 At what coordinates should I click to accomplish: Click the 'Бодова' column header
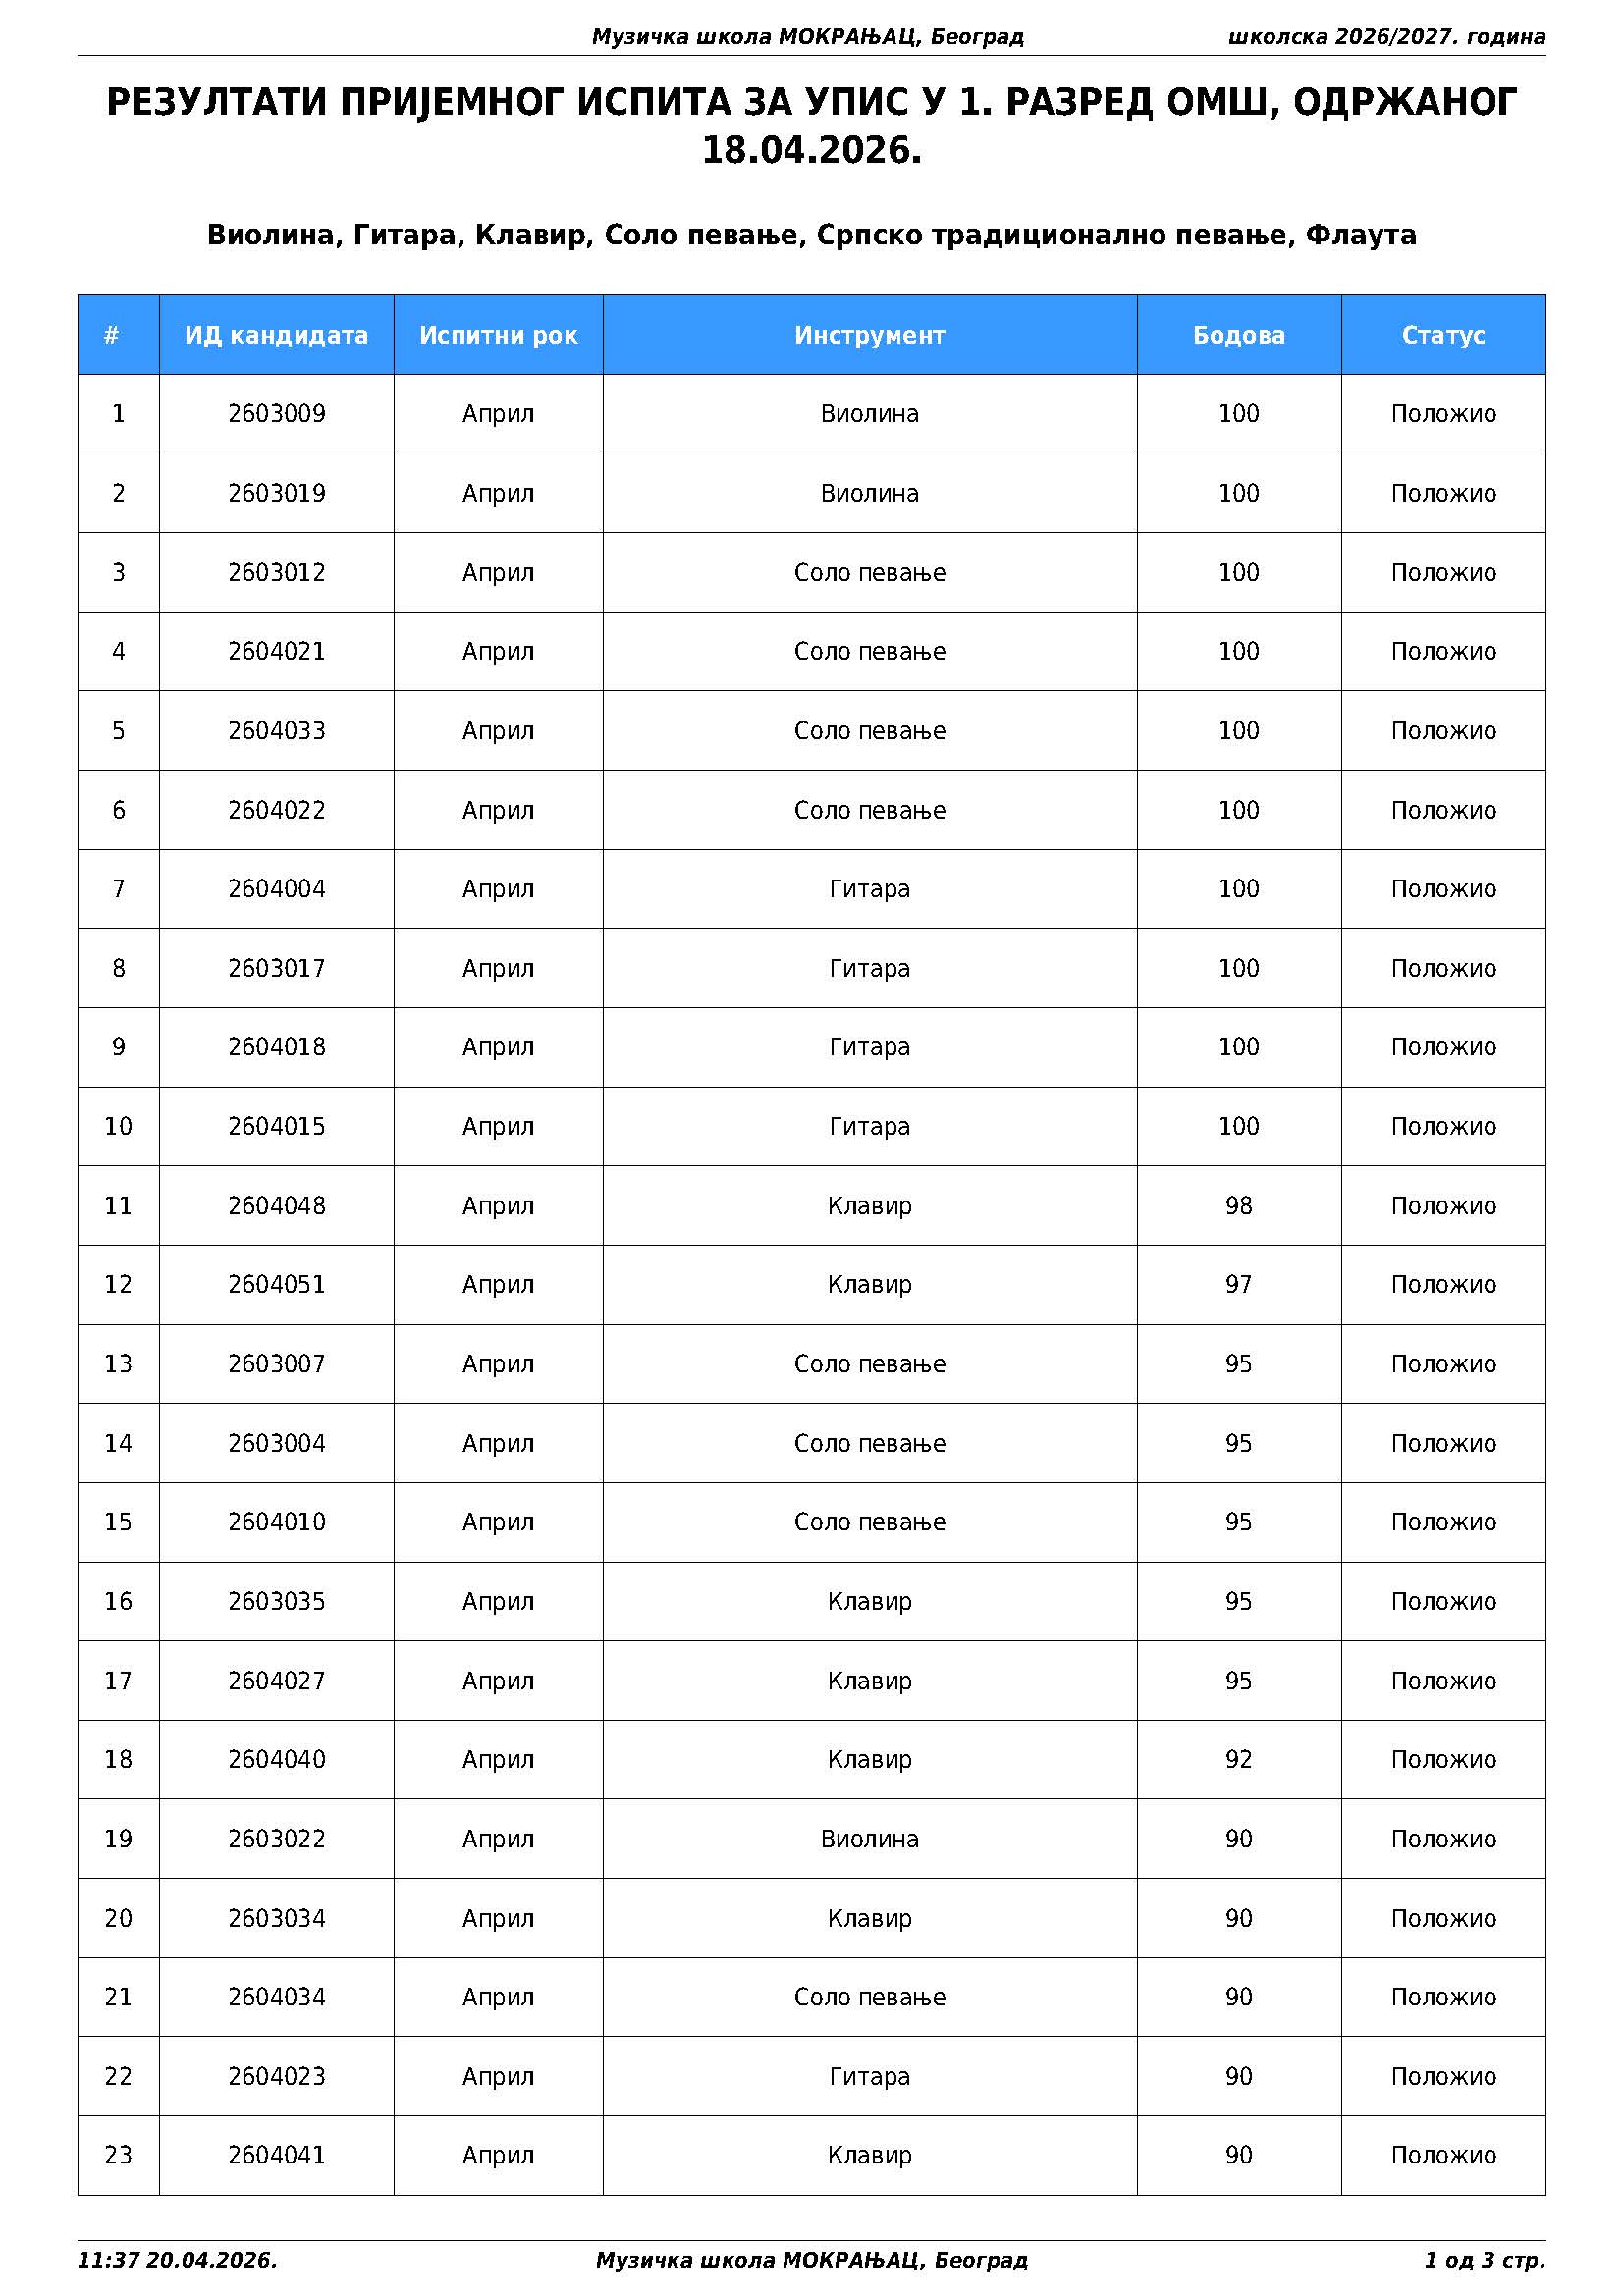pos(1238,335)
